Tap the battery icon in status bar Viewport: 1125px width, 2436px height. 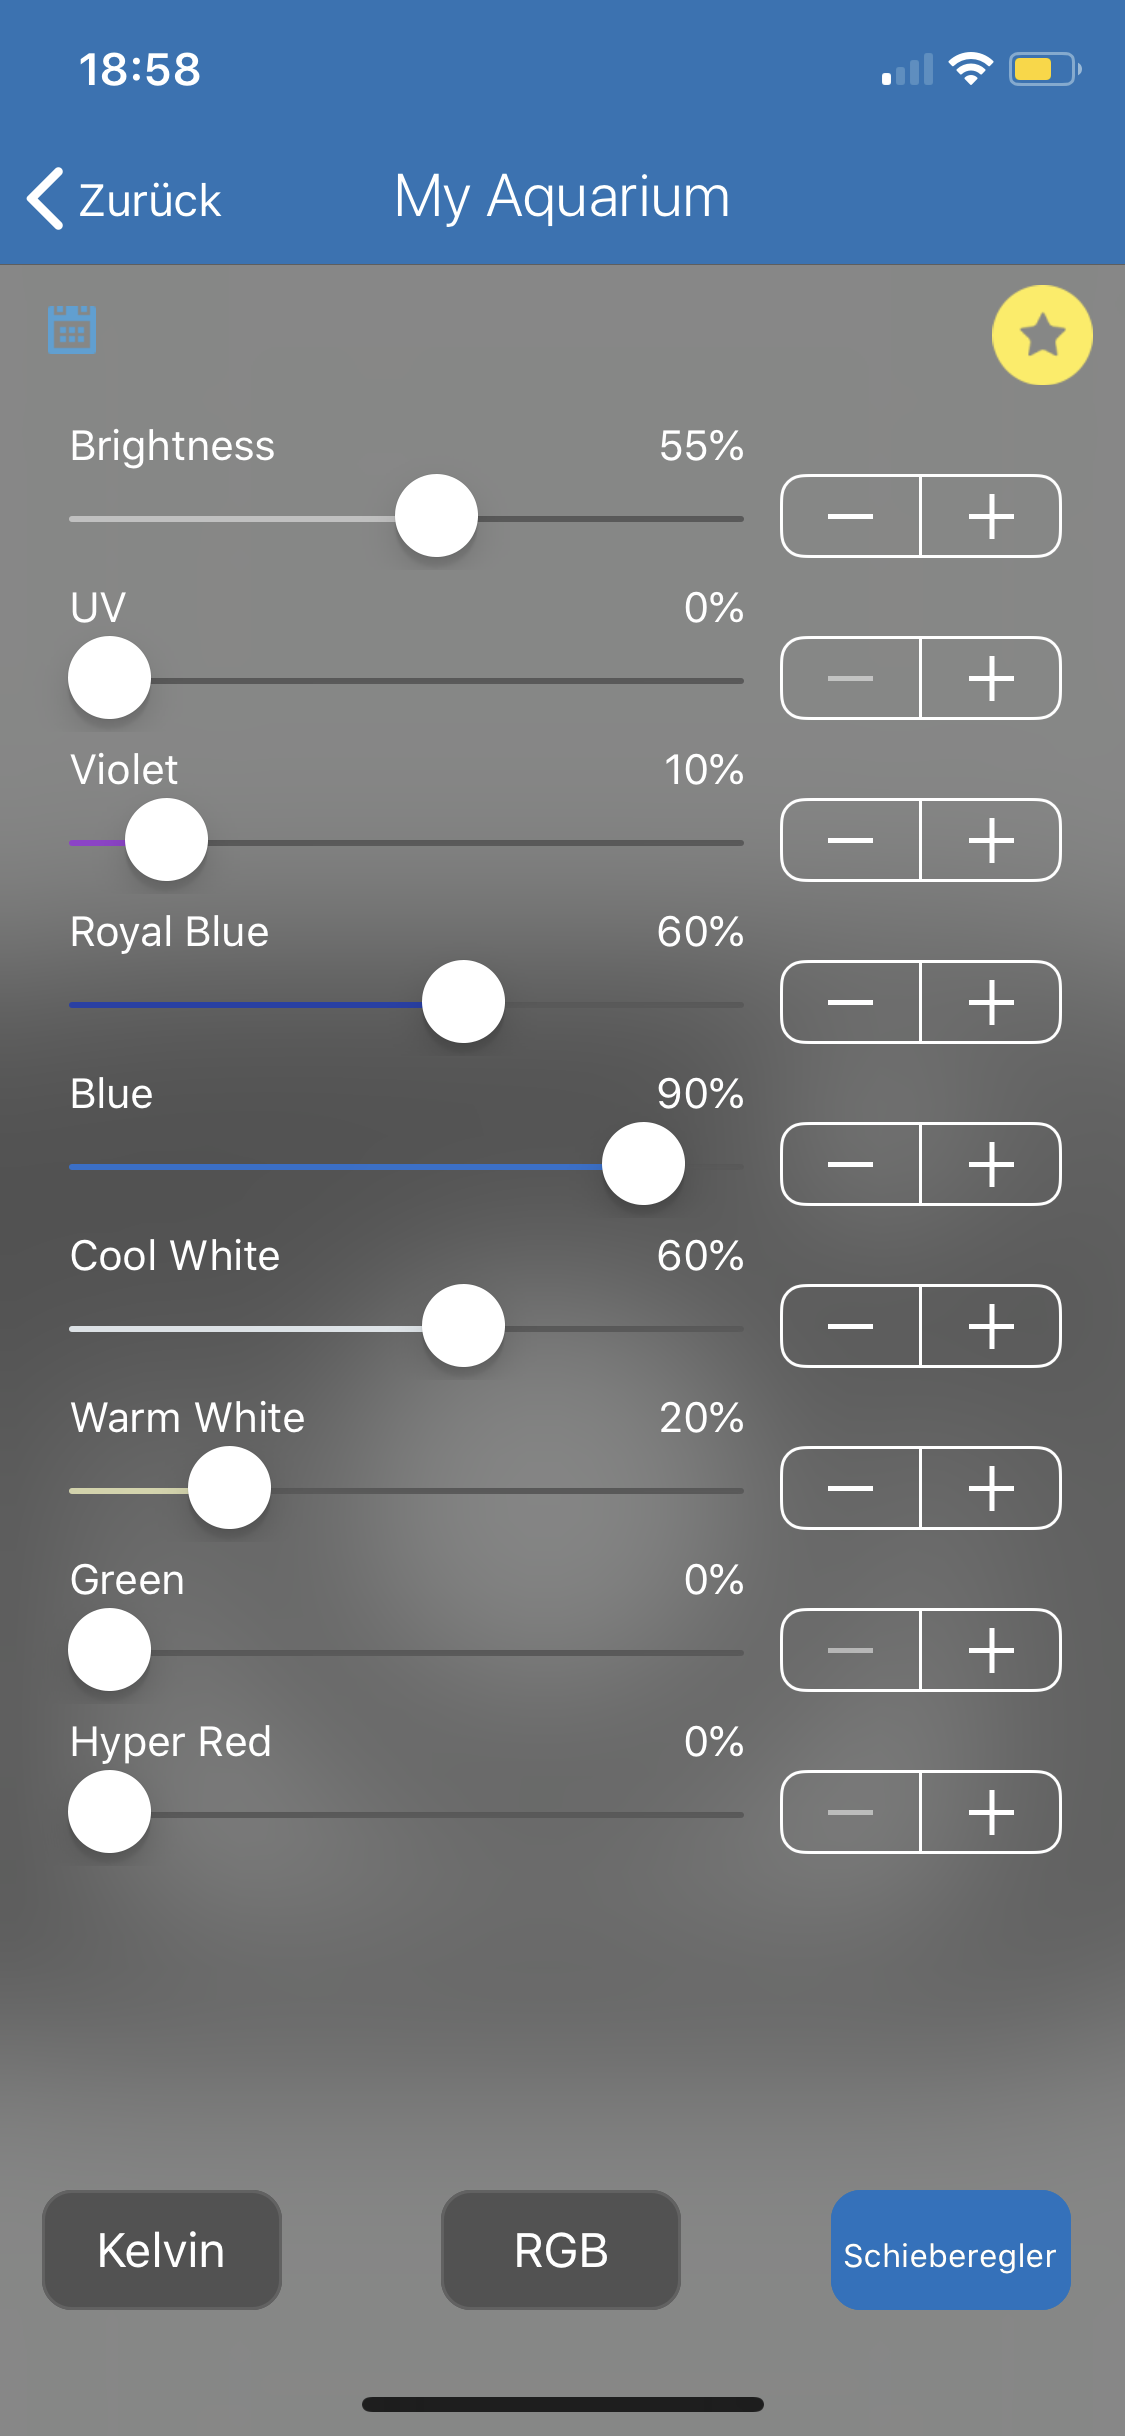tap(1042, 69)
